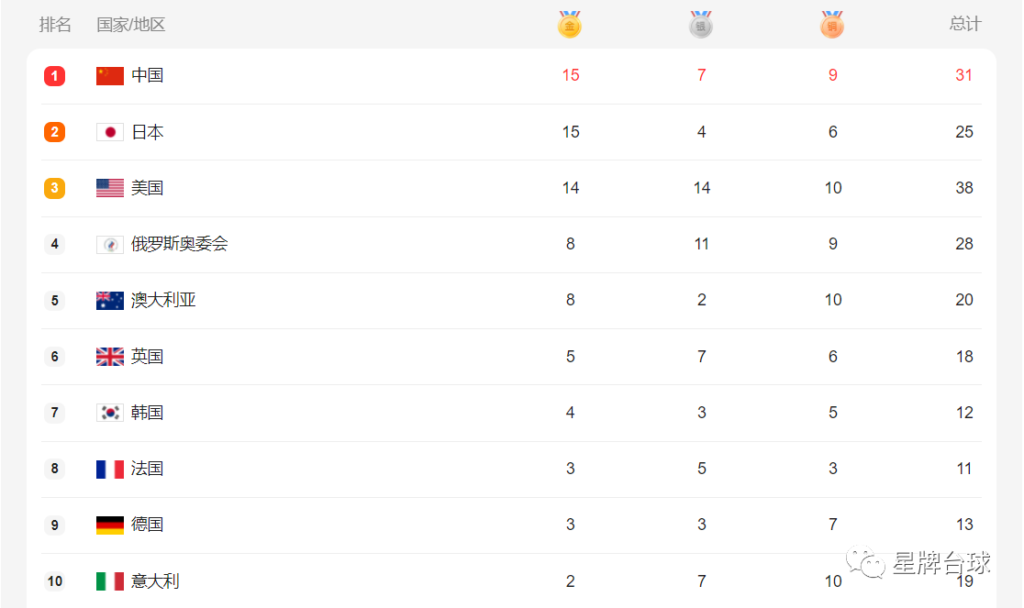Click the red rank 1 badge
The height and width of the screenshot is (608, 1024).
click(x=54, y=76)
